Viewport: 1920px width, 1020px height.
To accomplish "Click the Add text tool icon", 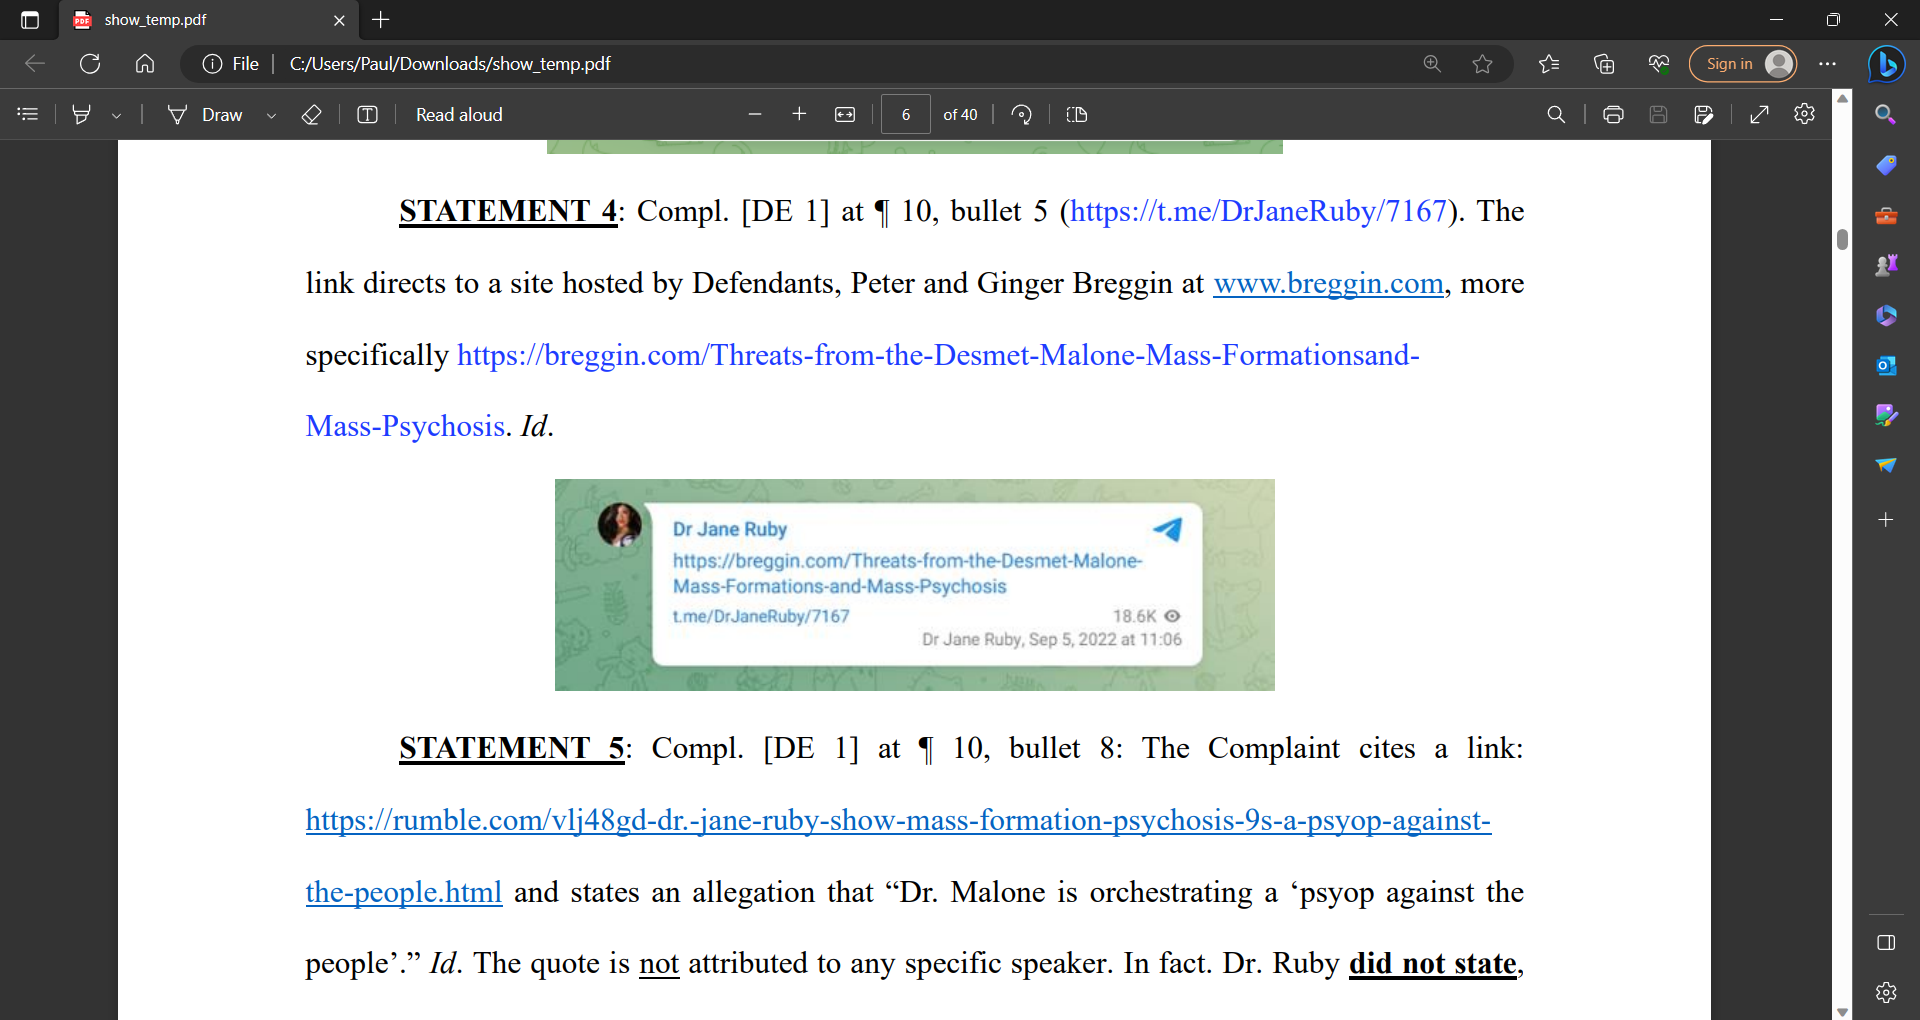I will tap(367, 115).
